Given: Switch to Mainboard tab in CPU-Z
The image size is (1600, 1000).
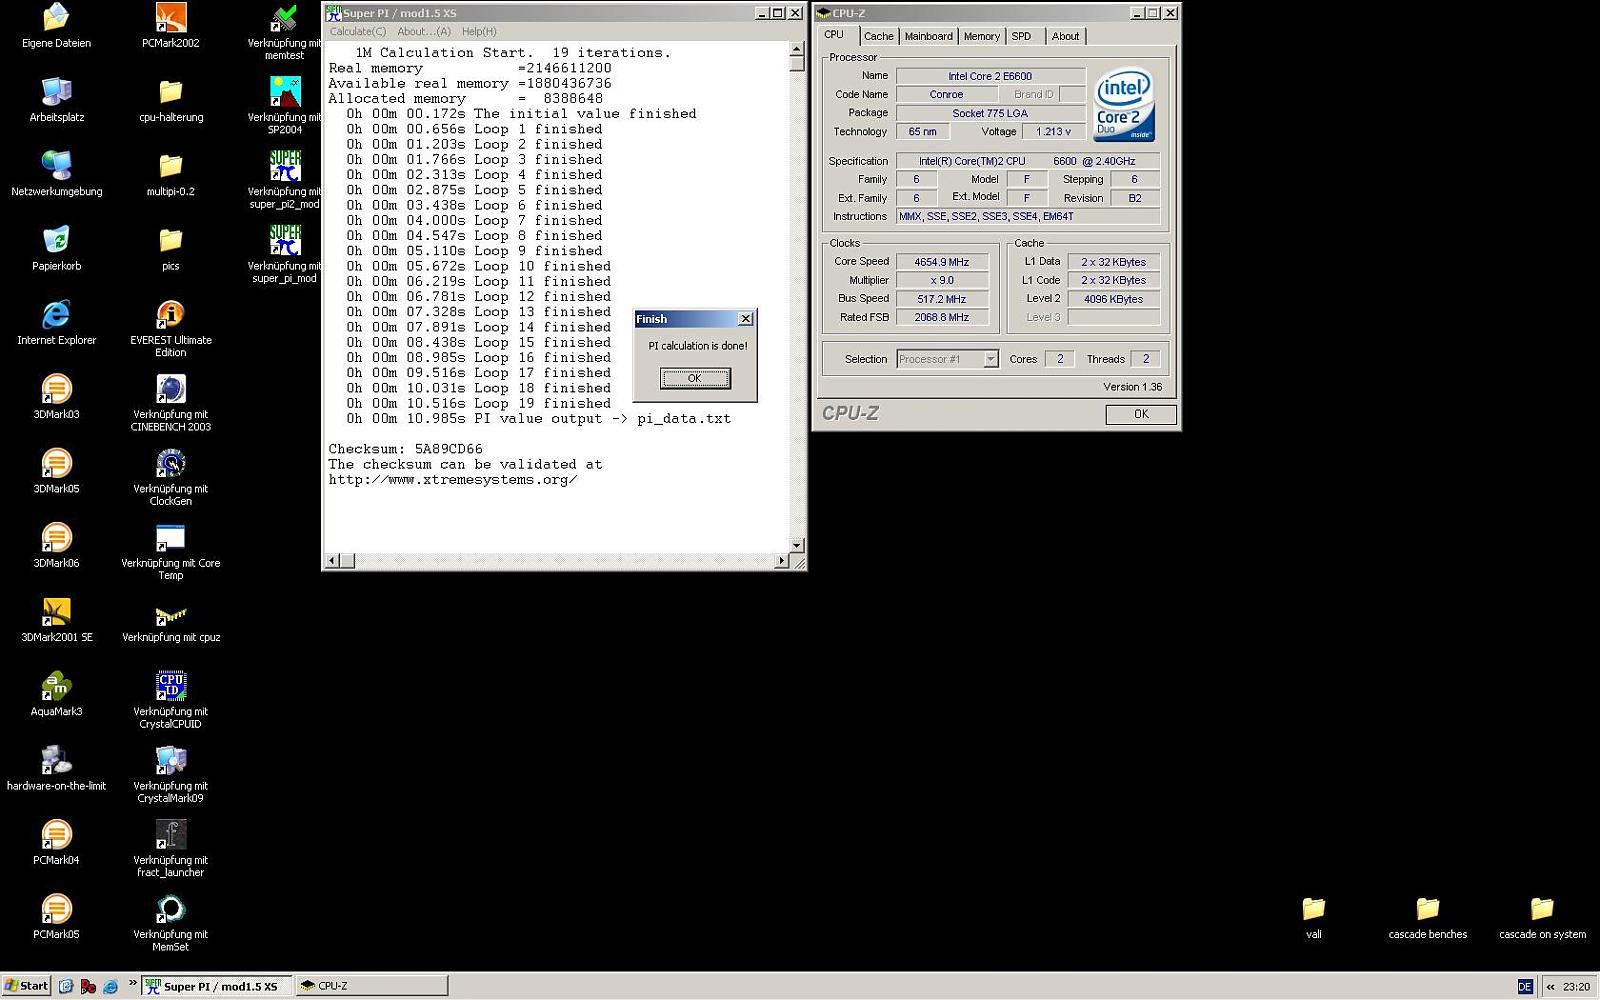Looking at the screenshot, I should pos(928,36).
